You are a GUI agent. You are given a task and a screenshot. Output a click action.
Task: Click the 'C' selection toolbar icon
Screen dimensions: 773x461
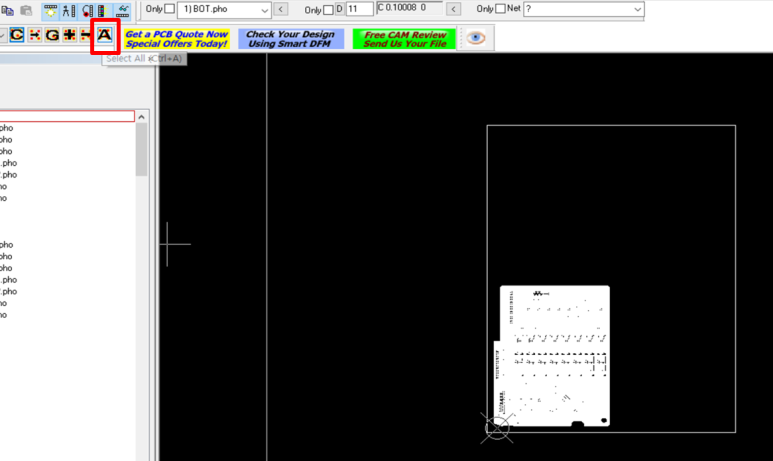click(x=17, y=35)
